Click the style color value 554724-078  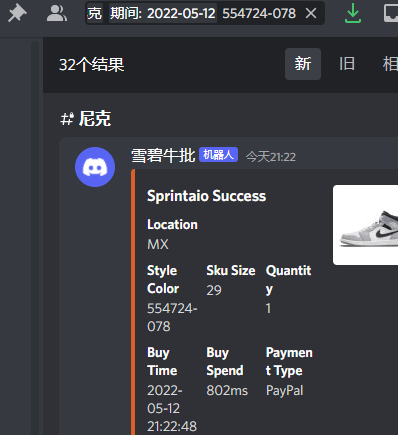tap(172, 317)
